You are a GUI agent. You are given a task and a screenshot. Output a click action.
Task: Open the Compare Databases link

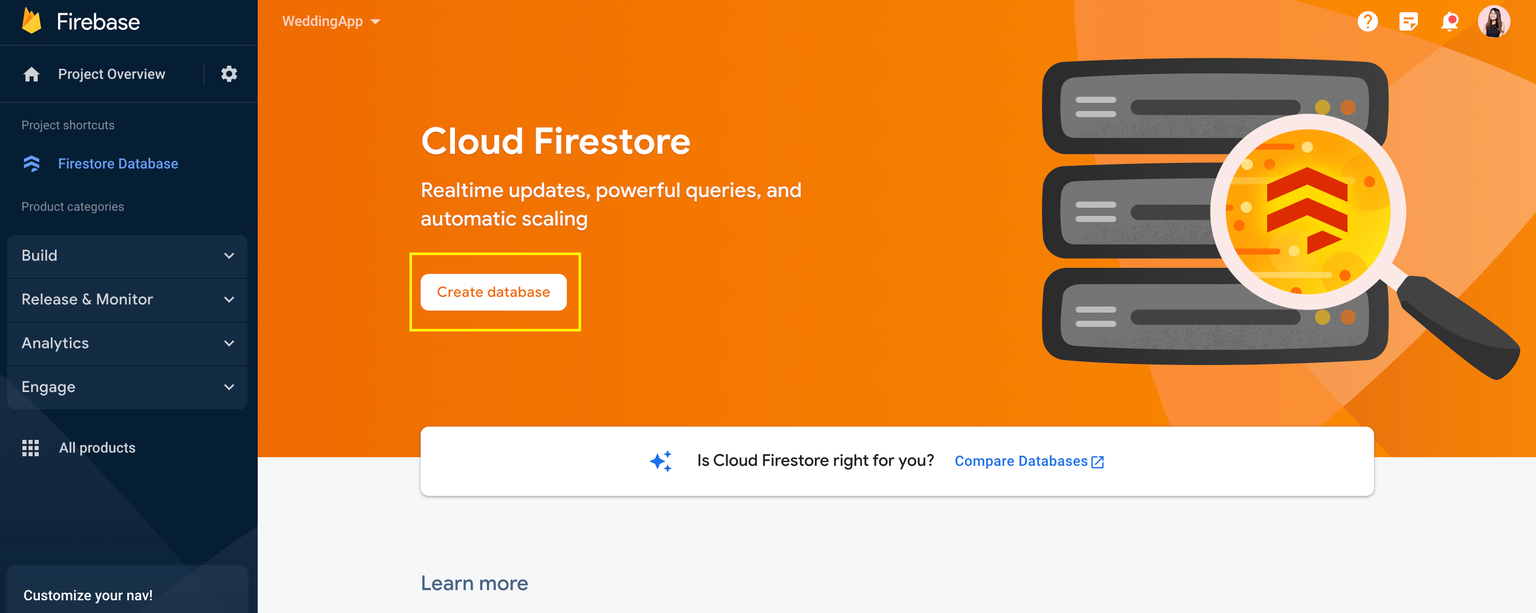1029,461
